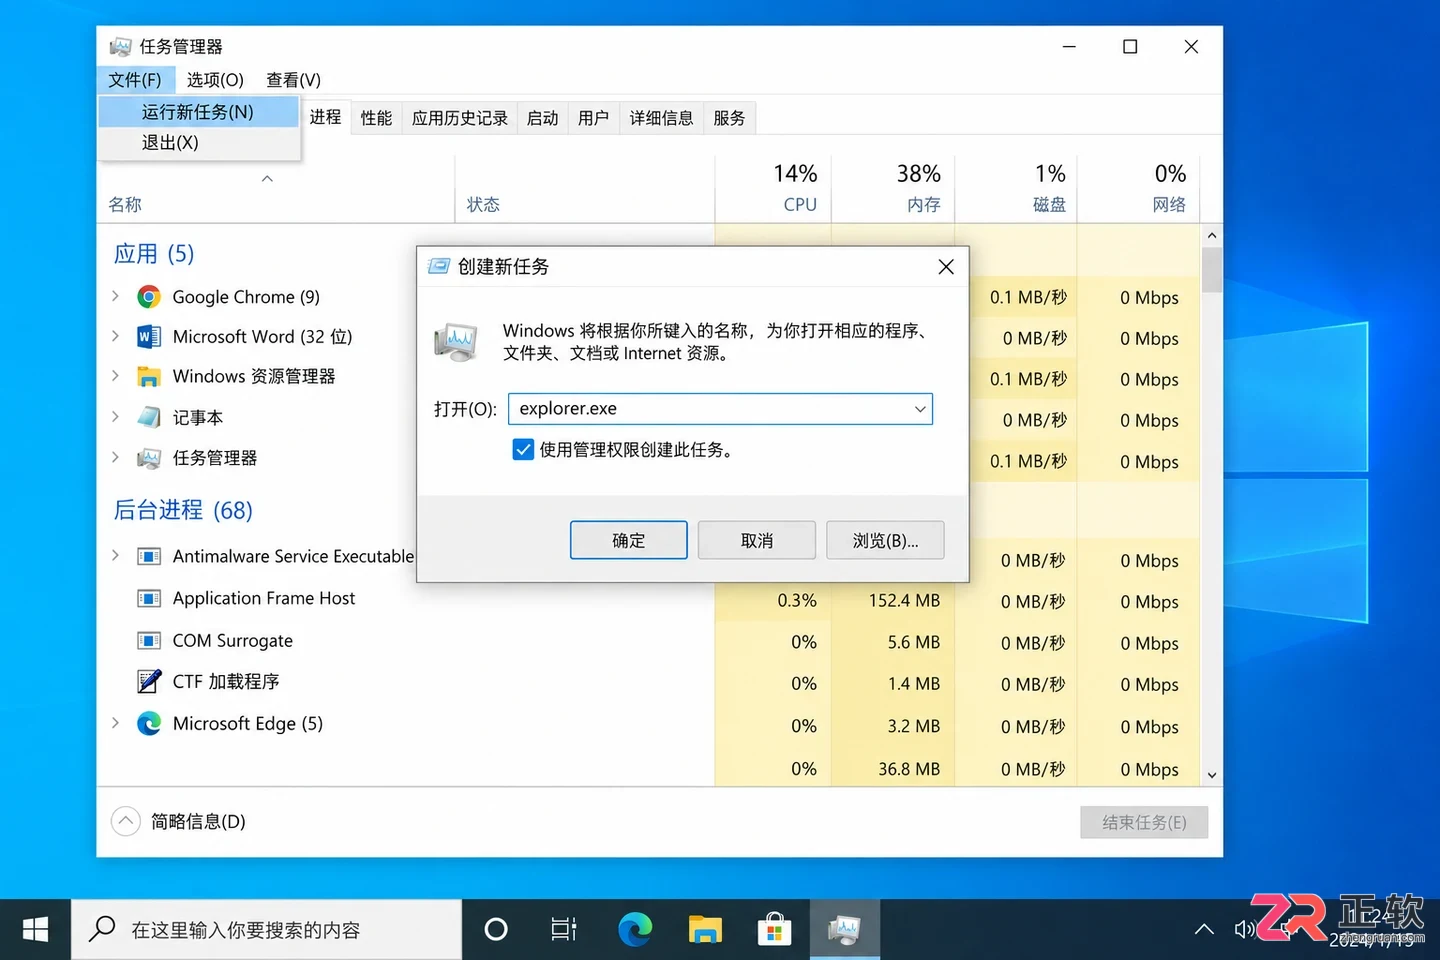Switch to the 应用历史记录 tab
Viewport: 1440px width, 960px height.
pyautogui.click(x=460, y=118)
